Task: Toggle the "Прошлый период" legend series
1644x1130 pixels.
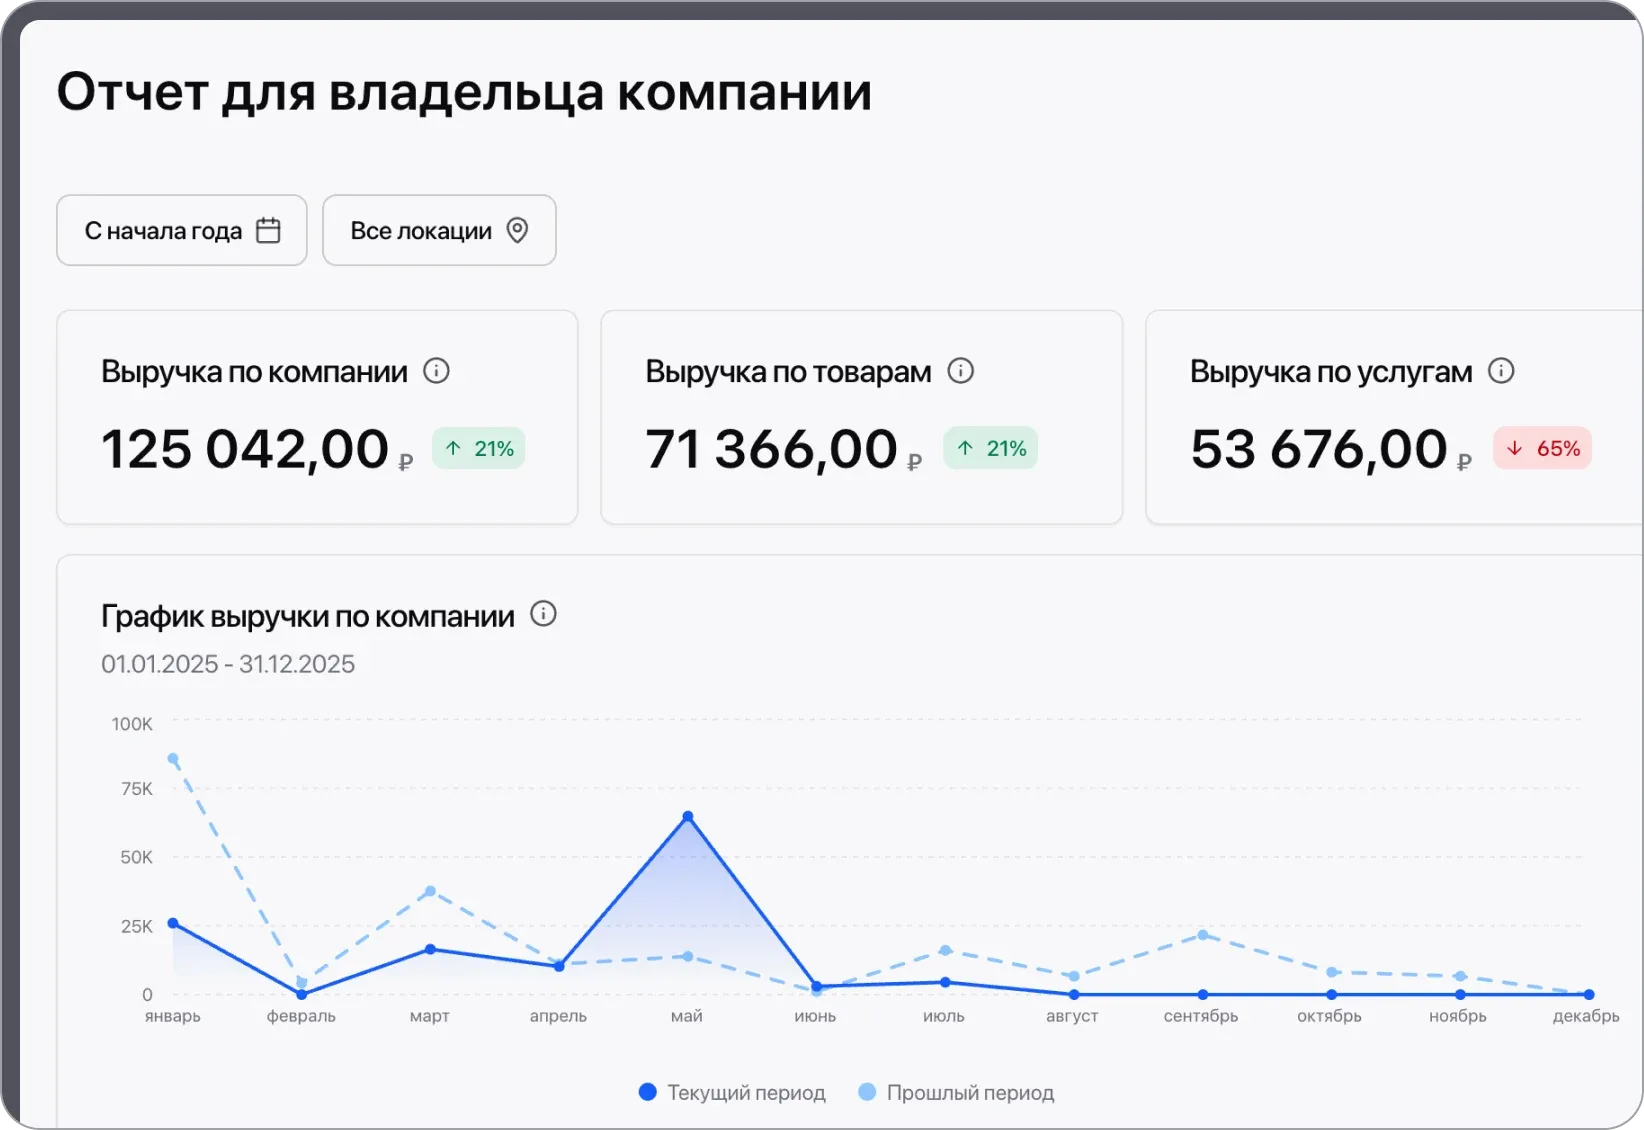Action: [957, 1092]
